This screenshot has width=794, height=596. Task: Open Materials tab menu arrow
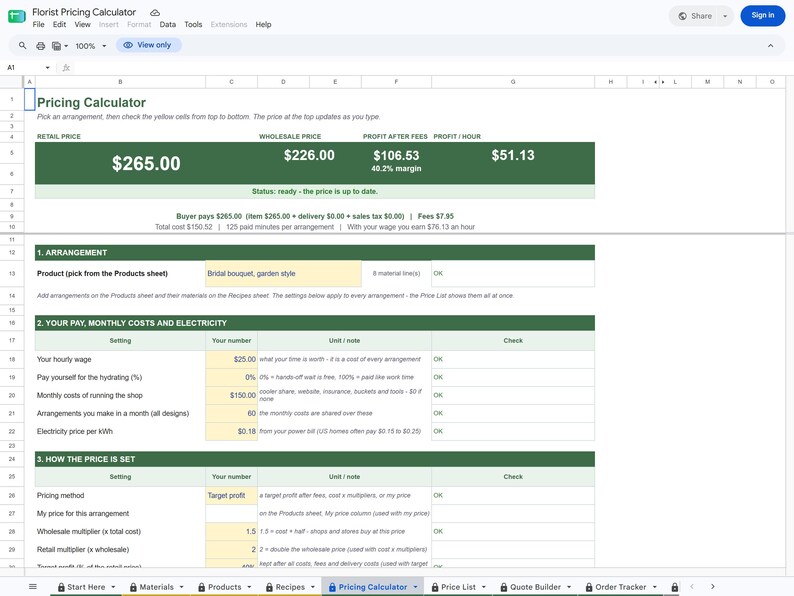pos(181,587)
